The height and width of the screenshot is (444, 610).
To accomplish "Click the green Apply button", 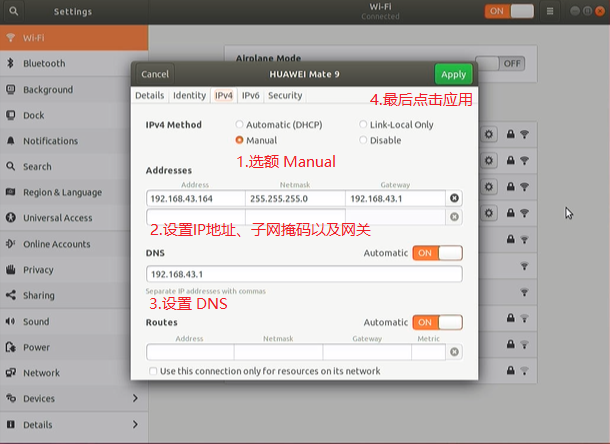I will (453, 74).
